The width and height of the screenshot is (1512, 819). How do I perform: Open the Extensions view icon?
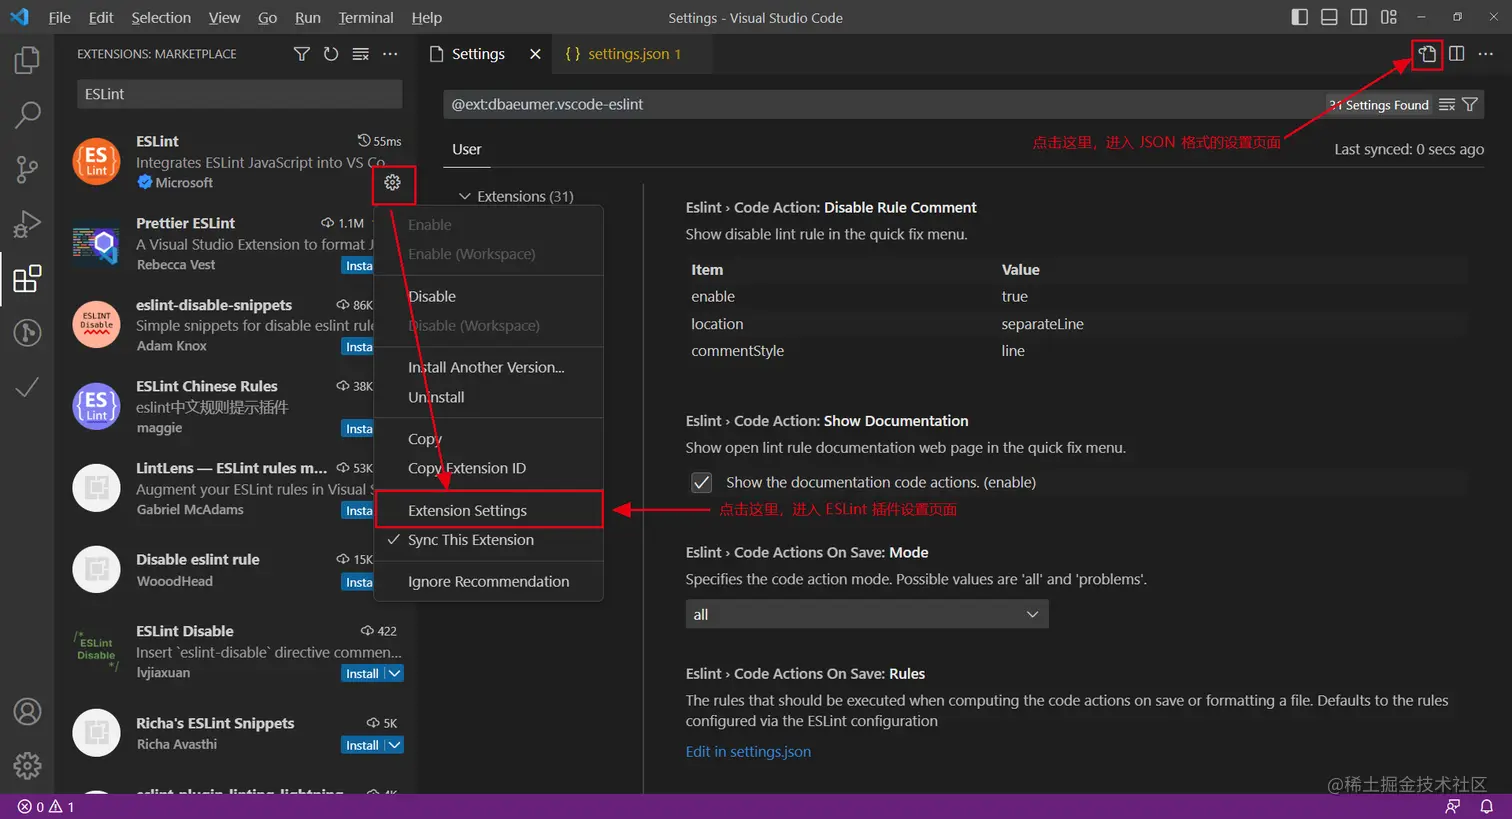click(x=27, y=278)
